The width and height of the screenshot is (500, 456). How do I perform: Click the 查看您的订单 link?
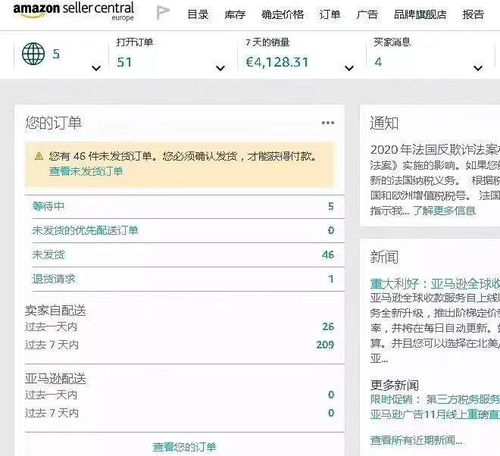click(184, 447)
